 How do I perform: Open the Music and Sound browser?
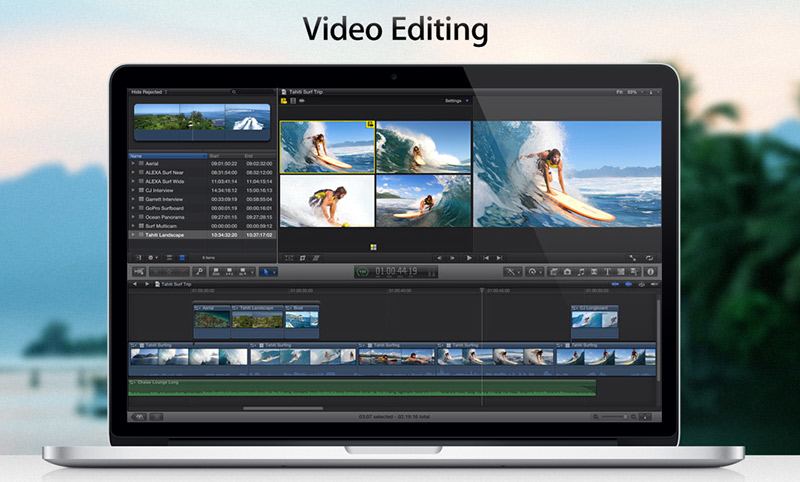point(581,272)
